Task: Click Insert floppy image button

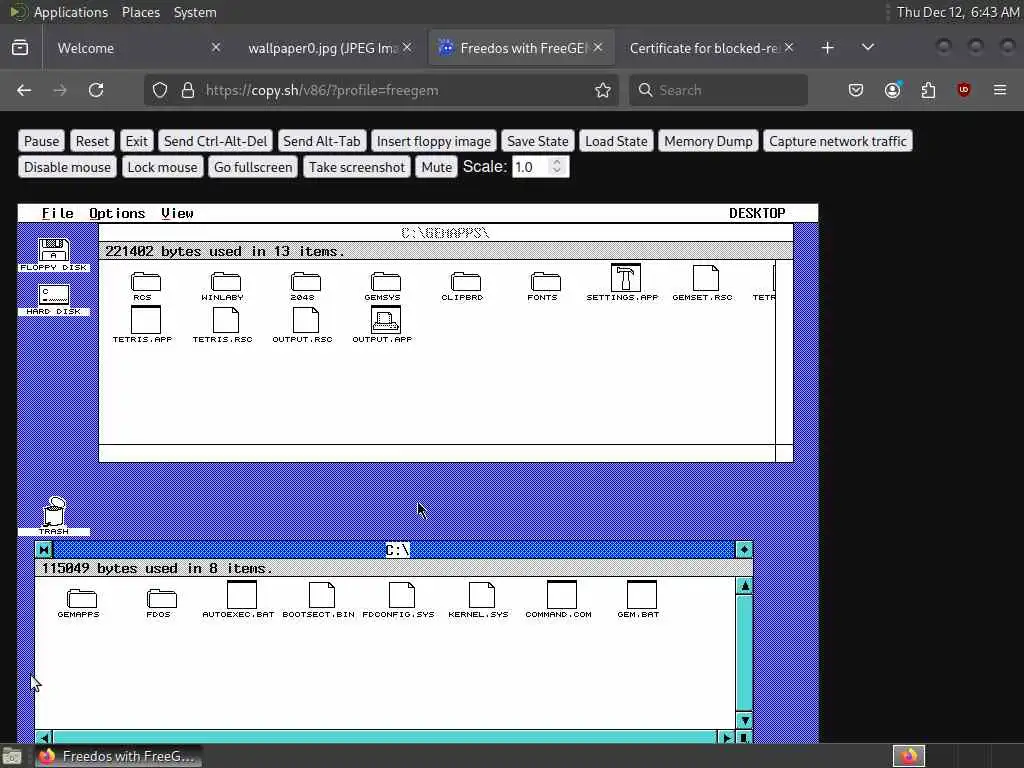Action: pyautogui.click(x=434, y=141)
